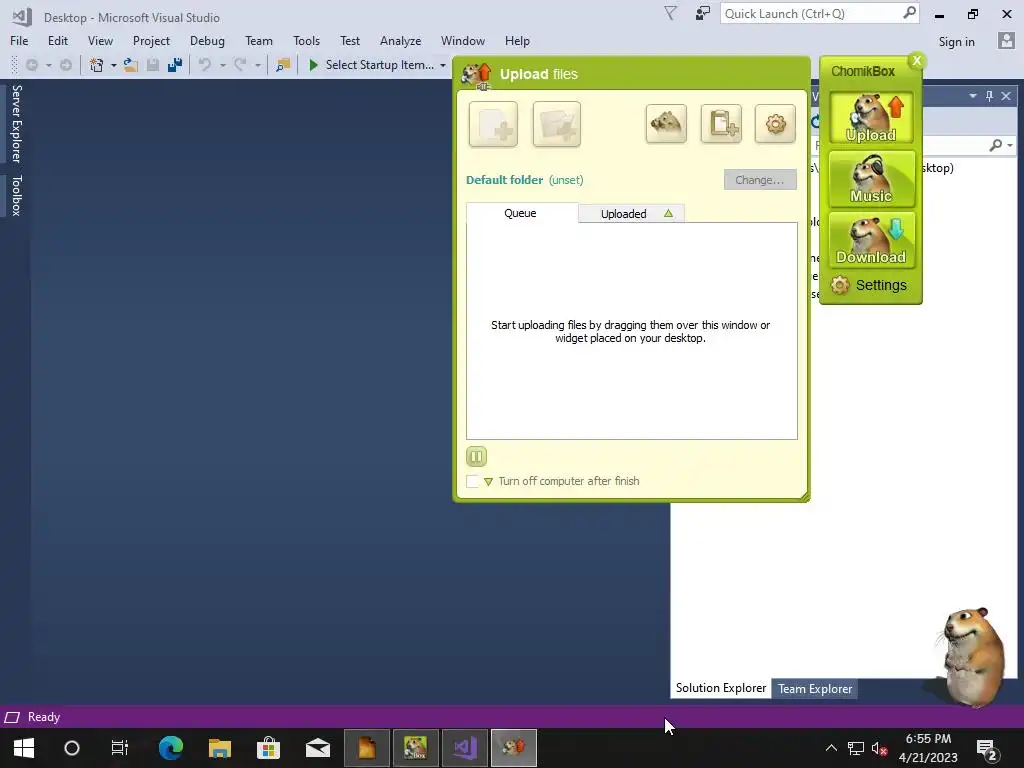The width and height of the screenshot is (1024, 768).
Task: Click the ChomikBox Upload widget button
Action: coord(871,118)
